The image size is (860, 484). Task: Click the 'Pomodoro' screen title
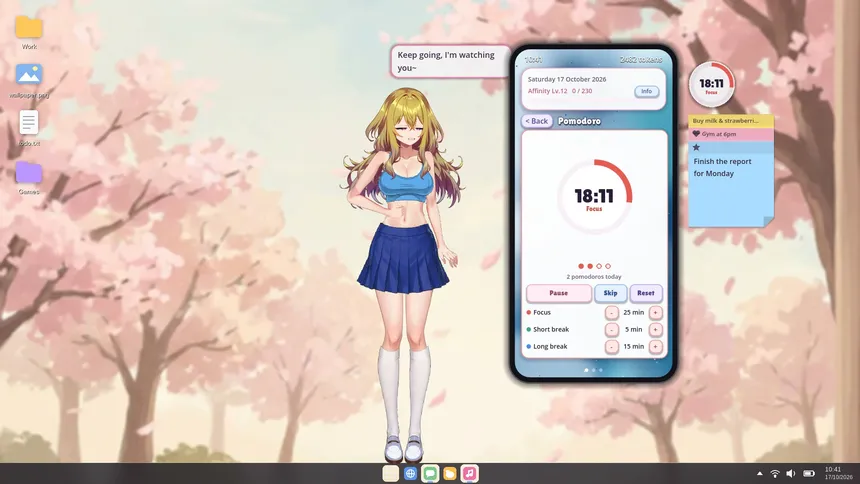(x=579, y=121)
